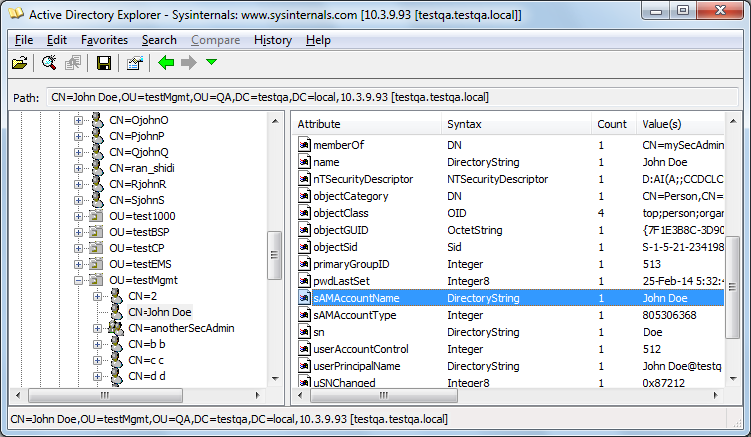Open history list with green down arrow
The image size is (751, 437).
211,64
